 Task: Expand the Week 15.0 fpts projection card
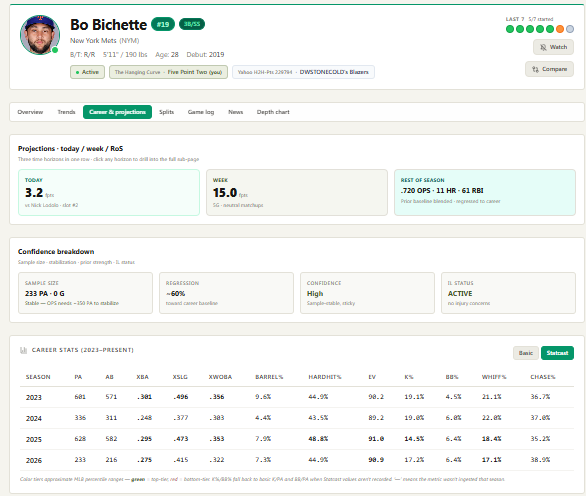point(297,192)
